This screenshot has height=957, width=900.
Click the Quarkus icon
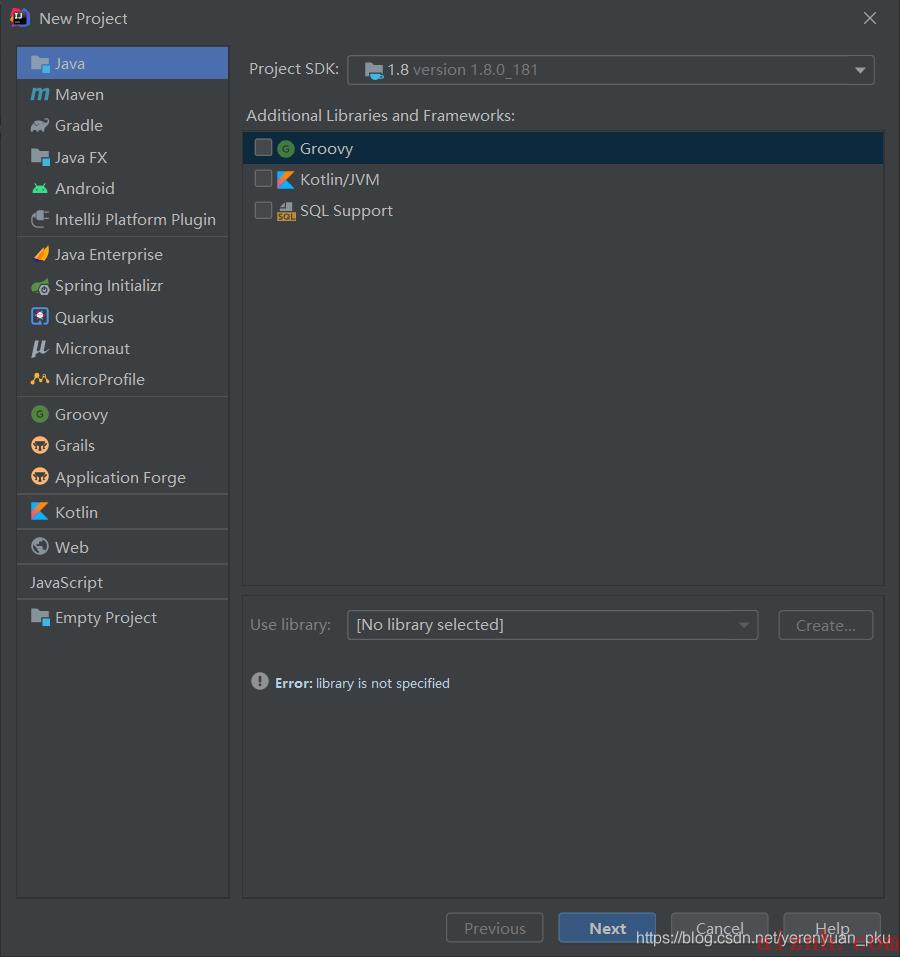click(x=40, y=317)
